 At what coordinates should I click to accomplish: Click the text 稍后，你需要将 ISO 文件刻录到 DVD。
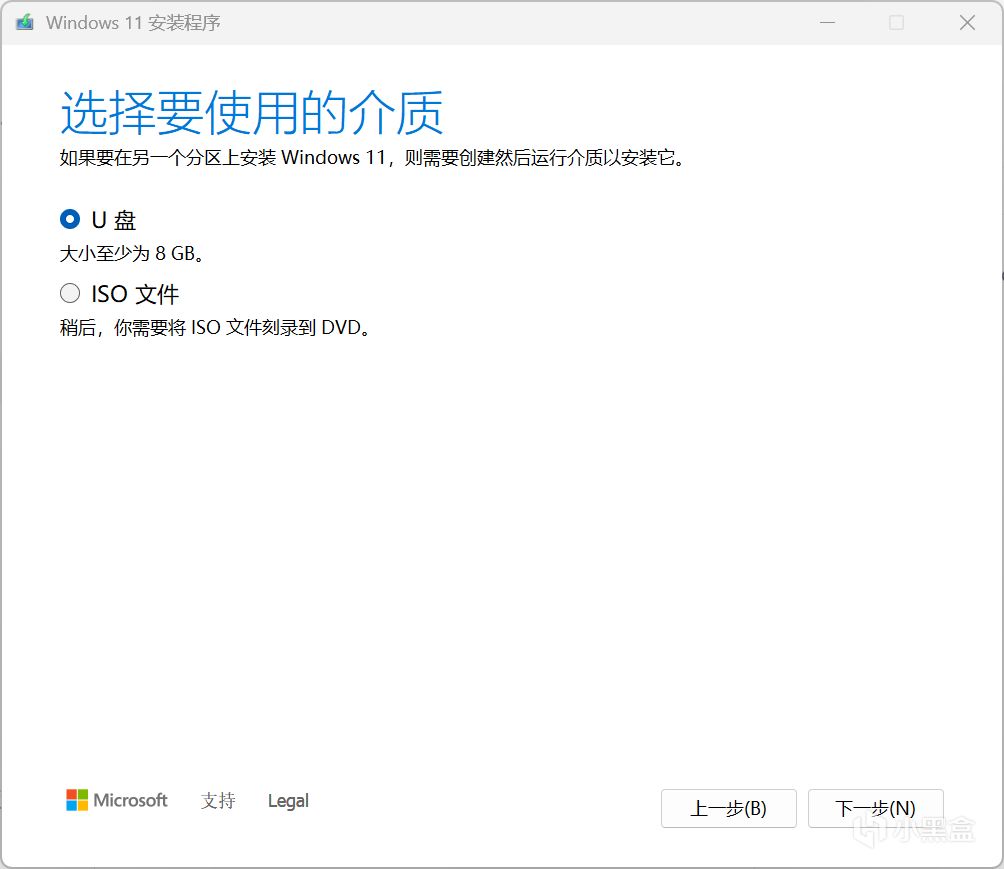point(215,328)
